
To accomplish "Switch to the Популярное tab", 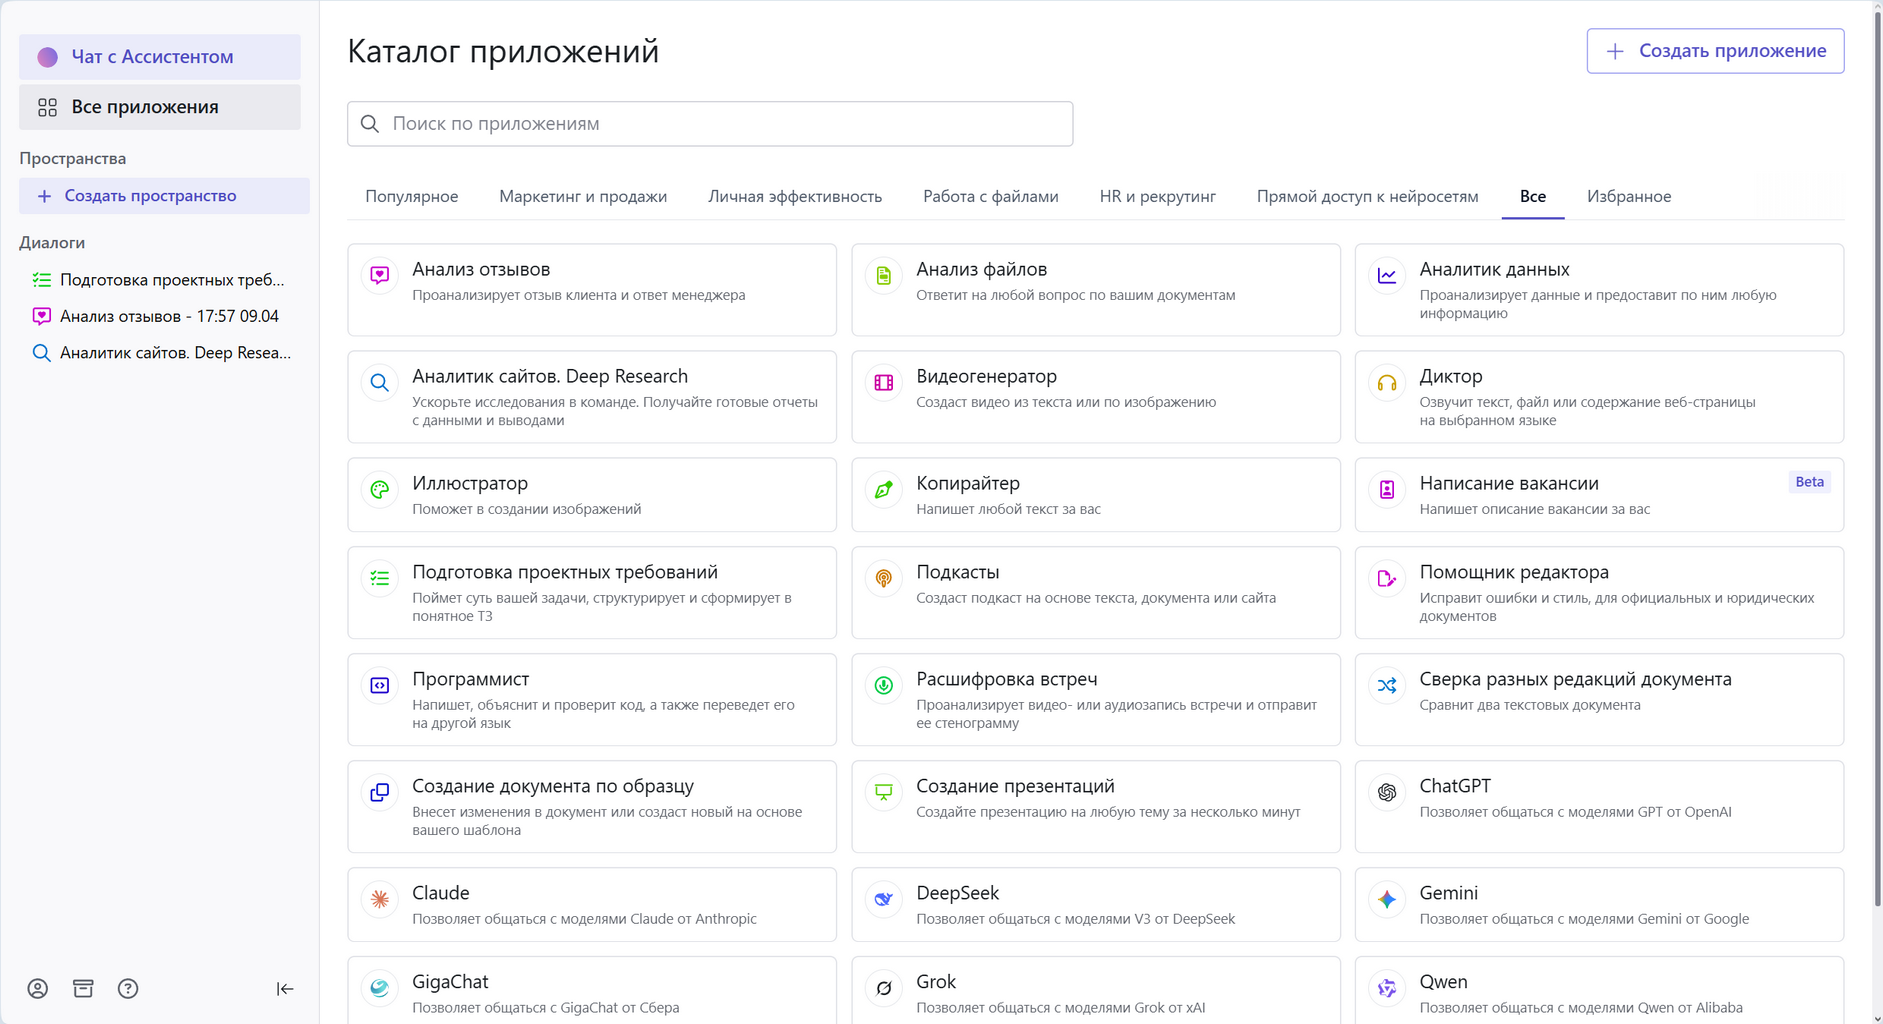I will (x=411, y=197).
